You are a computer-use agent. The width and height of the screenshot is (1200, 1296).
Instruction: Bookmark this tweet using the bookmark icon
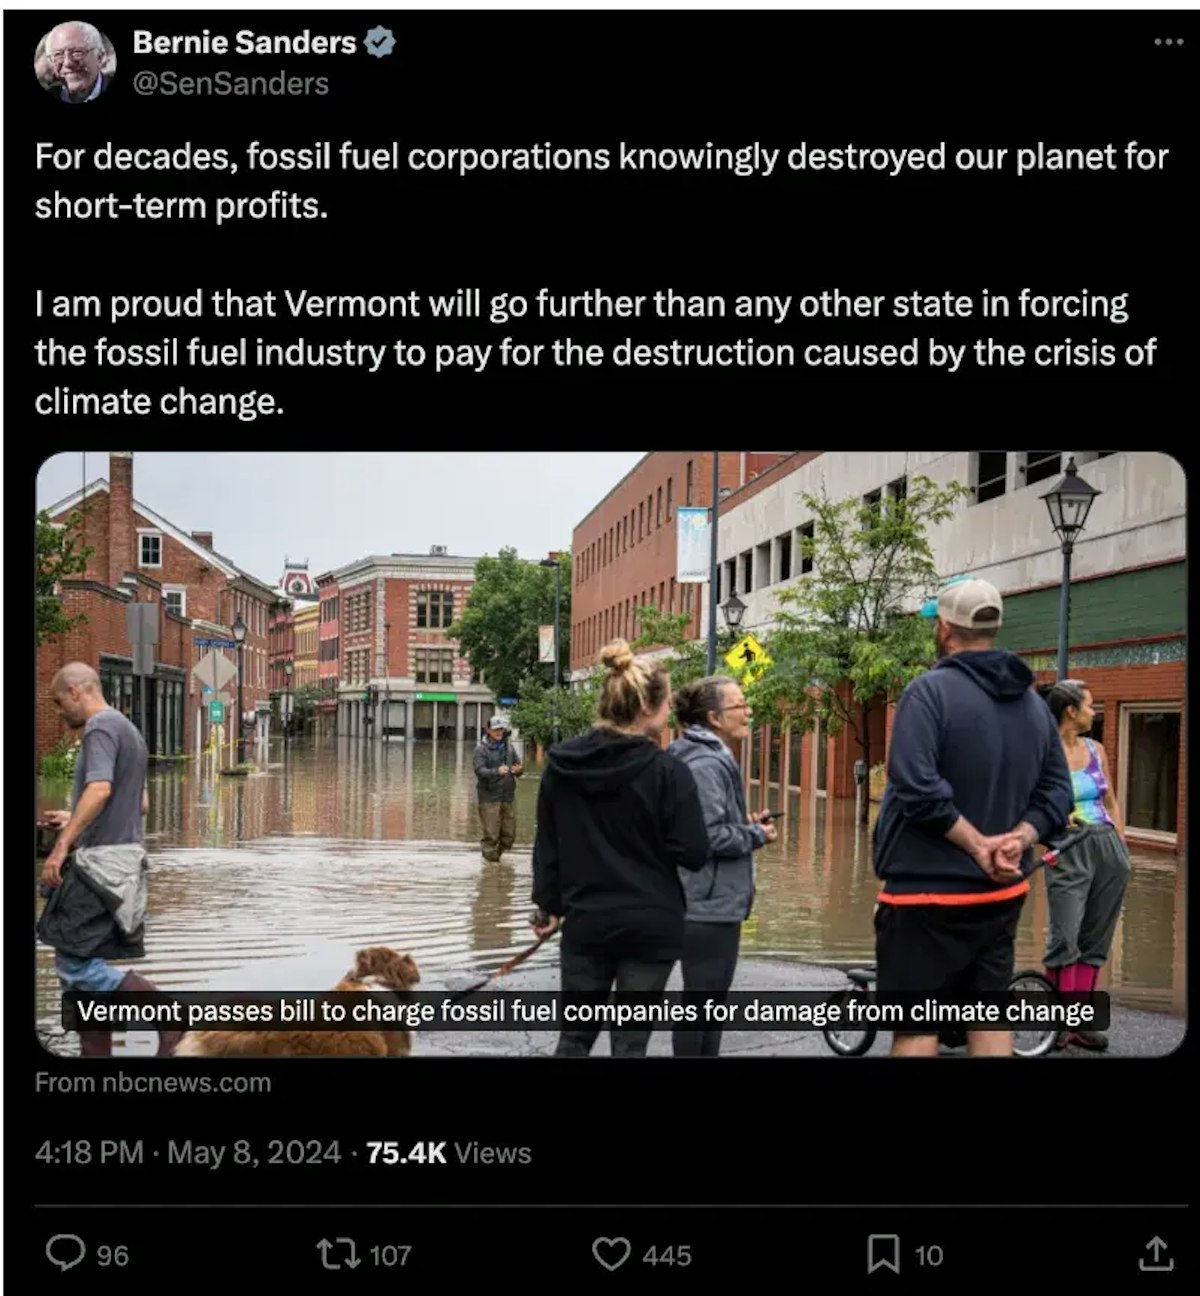[x=883, y=1253]
